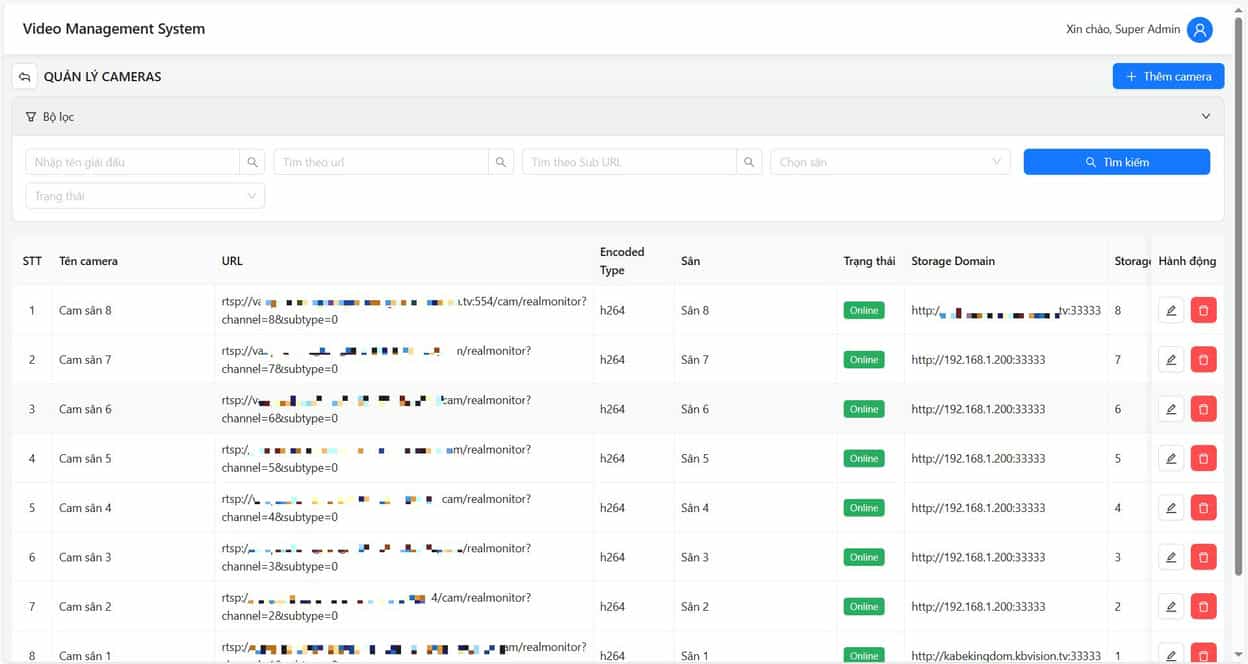Viewport: 1248px width, 664px height.
Task: Remove Cam sân 2 with delete icon
Action: (x=1203, y=606)
